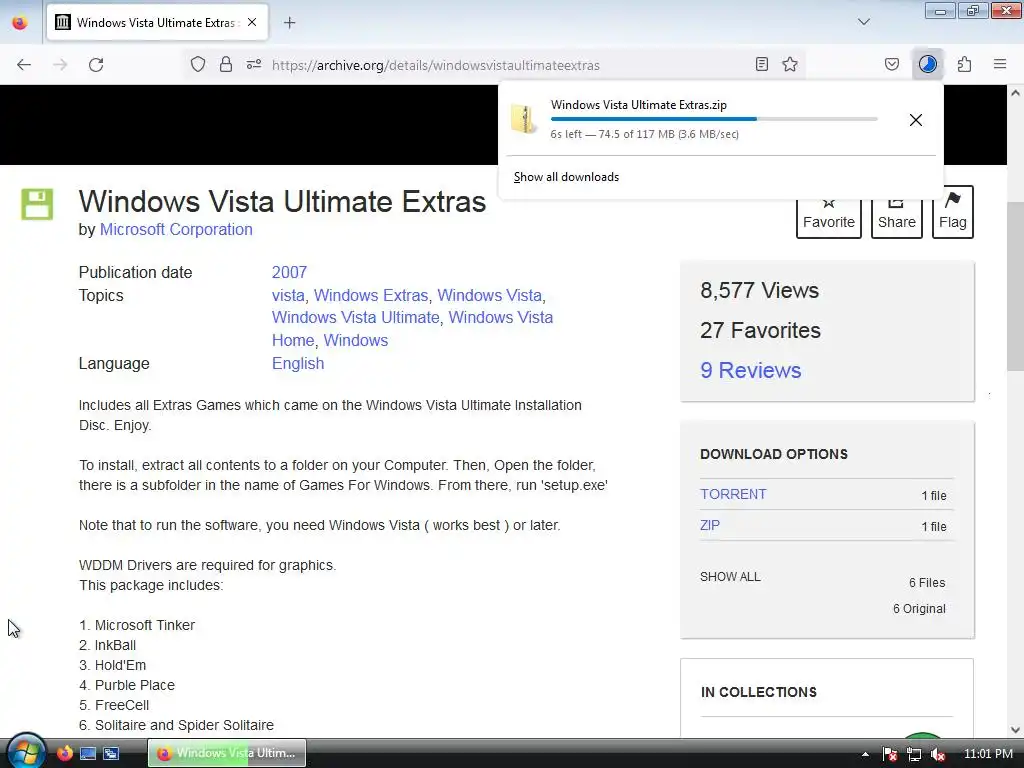Click the list item 1. Microsoft Tinker
The height and width of the screenshot is (768, 1024).
pos(137,625)
